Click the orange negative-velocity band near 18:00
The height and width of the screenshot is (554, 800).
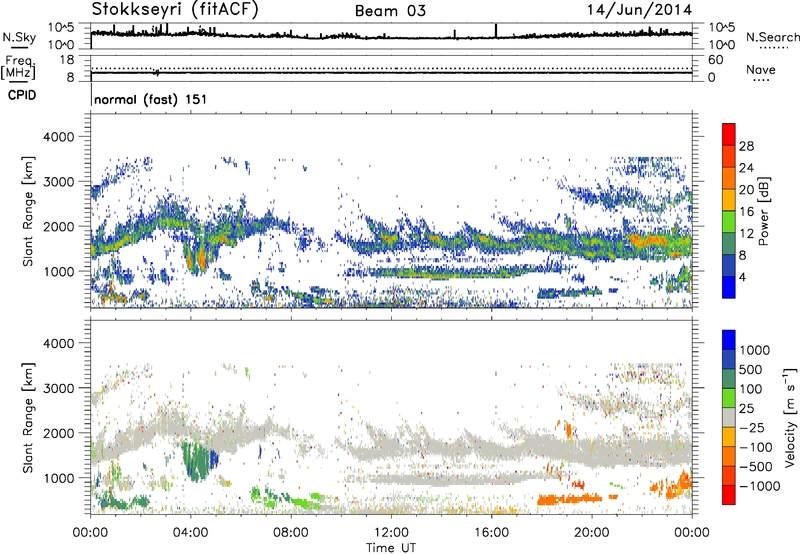(569, 499)
